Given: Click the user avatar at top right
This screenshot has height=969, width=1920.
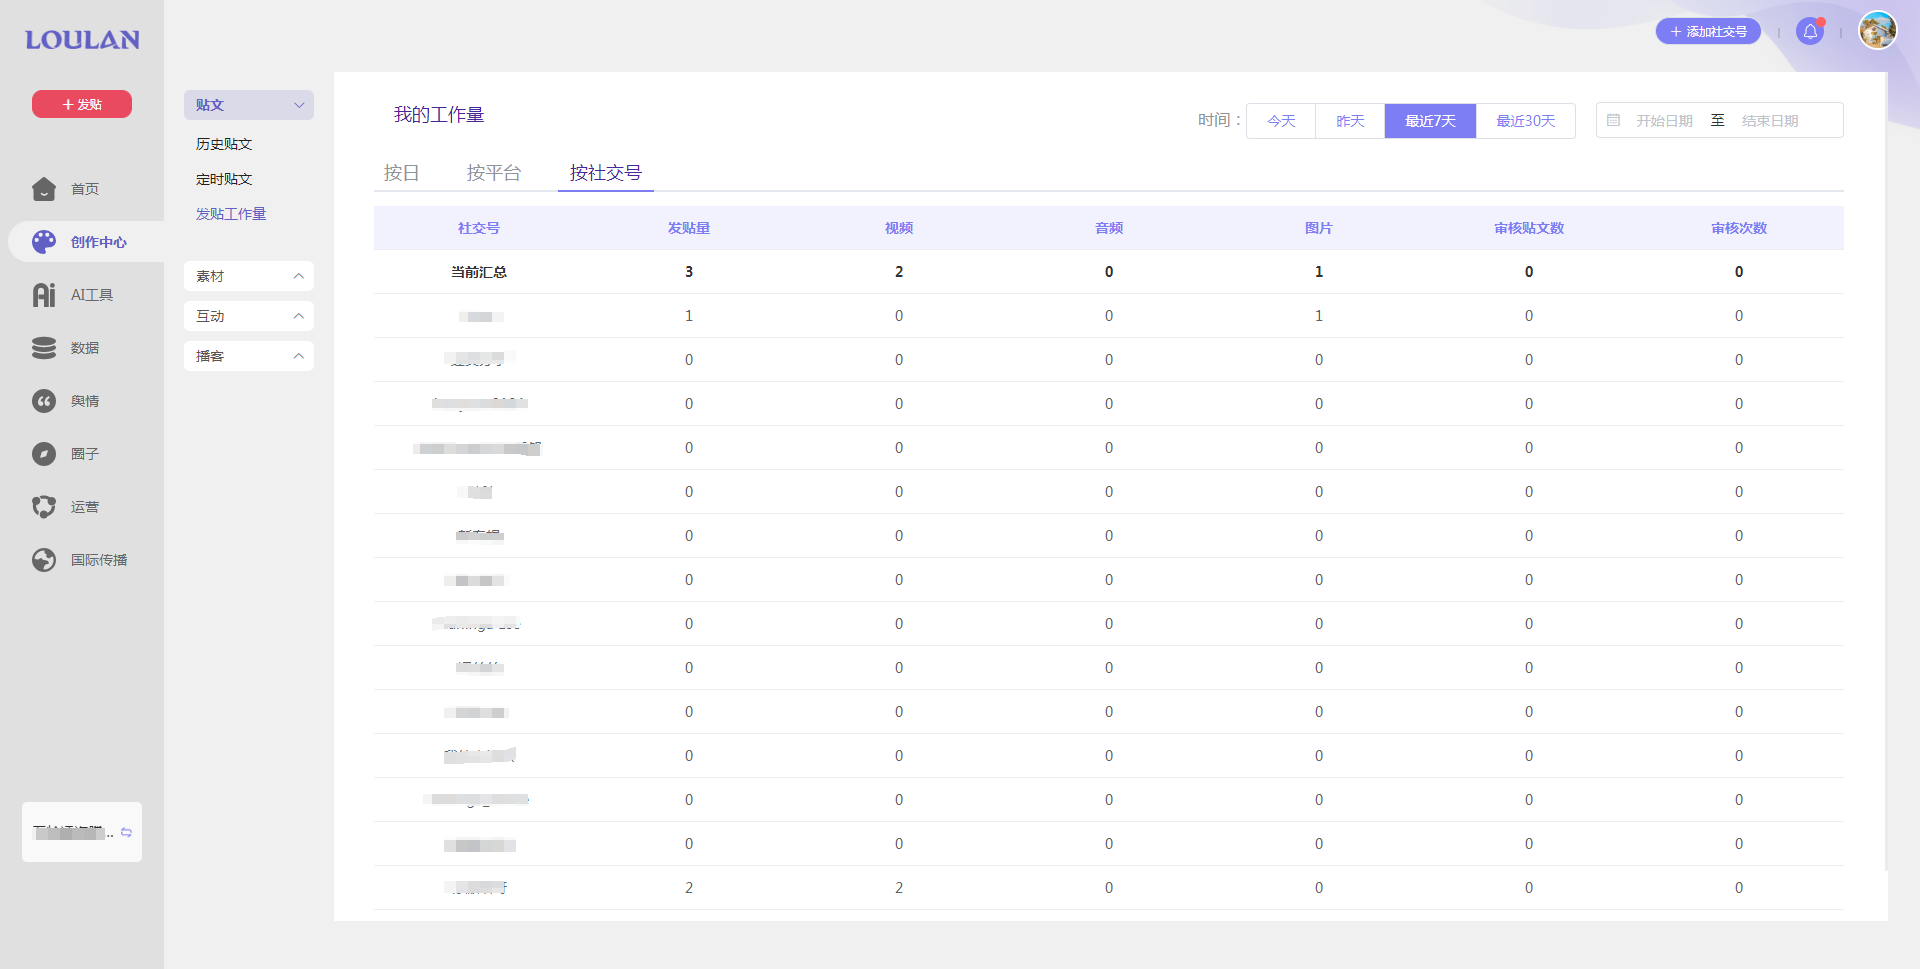Looking at the screenshot, I should [1877, 30].
